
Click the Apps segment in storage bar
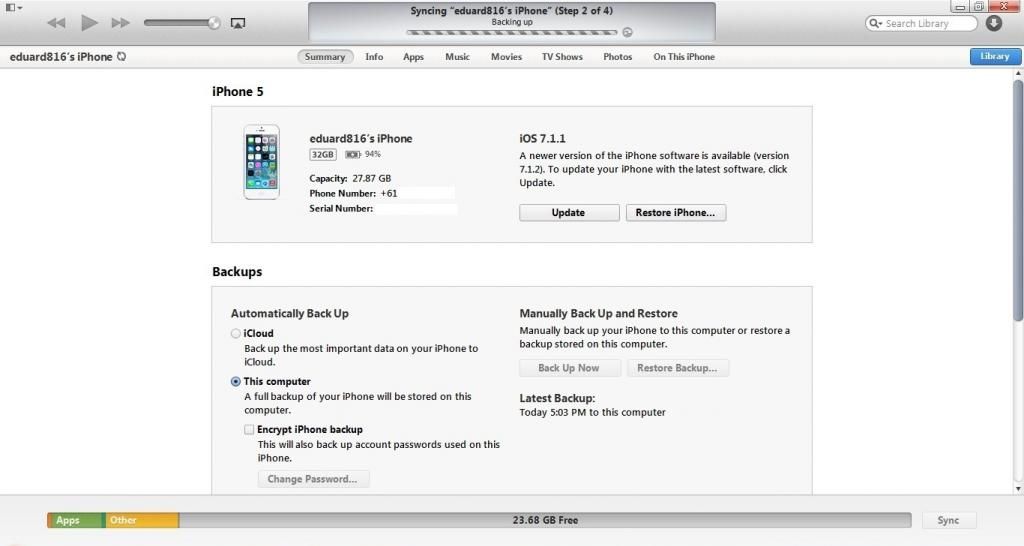76,520
